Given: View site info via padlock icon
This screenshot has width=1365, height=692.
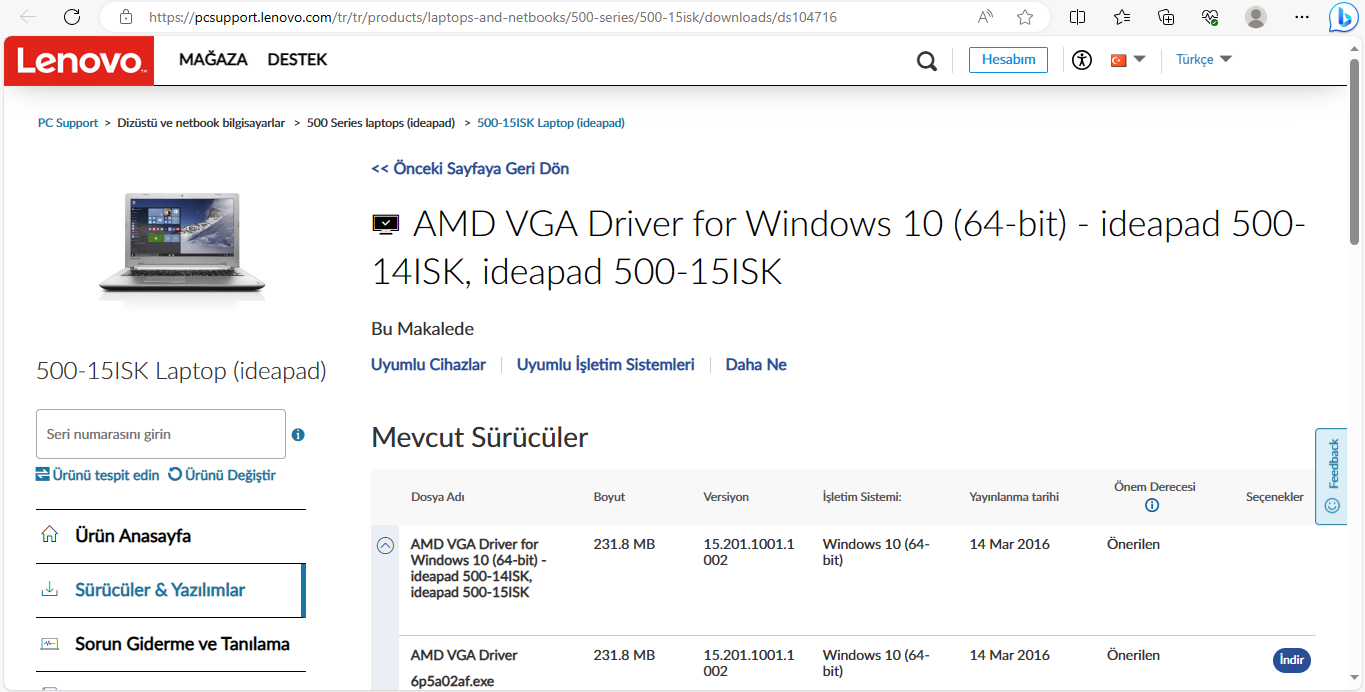Looking at the screenshot, I should coord(125,17).
